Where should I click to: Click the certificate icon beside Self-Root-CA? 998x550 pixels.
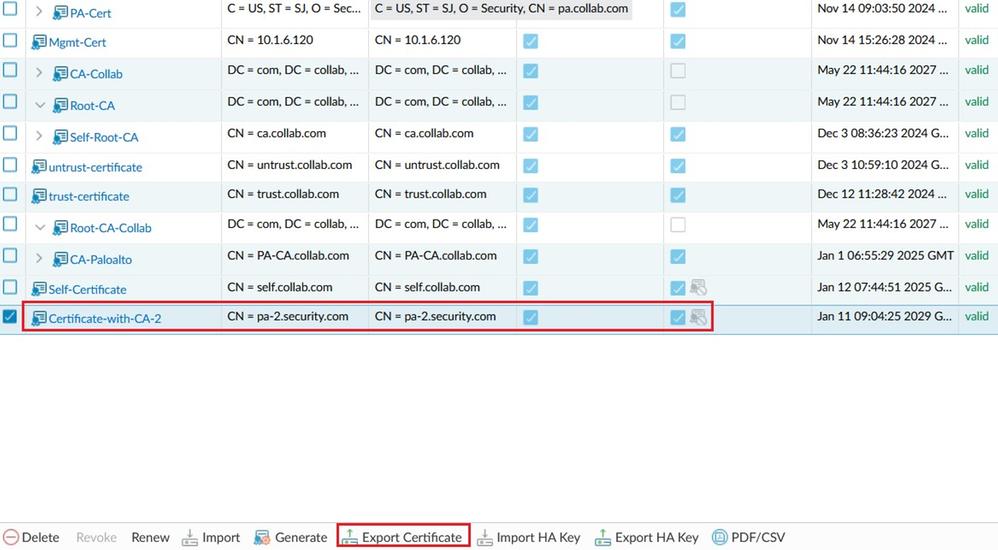(x=60, y=136)
